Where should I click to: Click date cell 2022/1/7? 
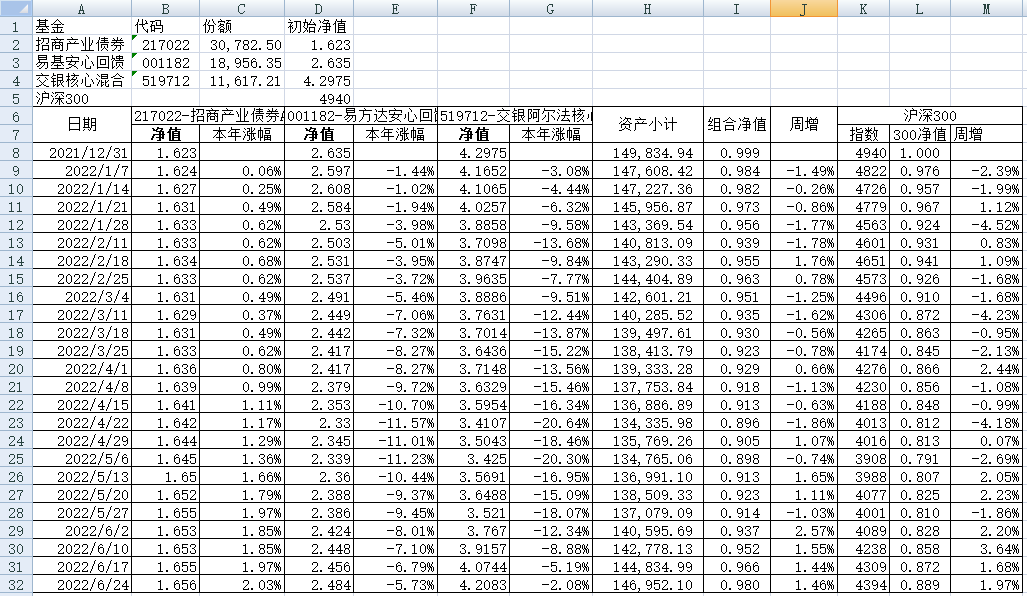click(82, 170)
